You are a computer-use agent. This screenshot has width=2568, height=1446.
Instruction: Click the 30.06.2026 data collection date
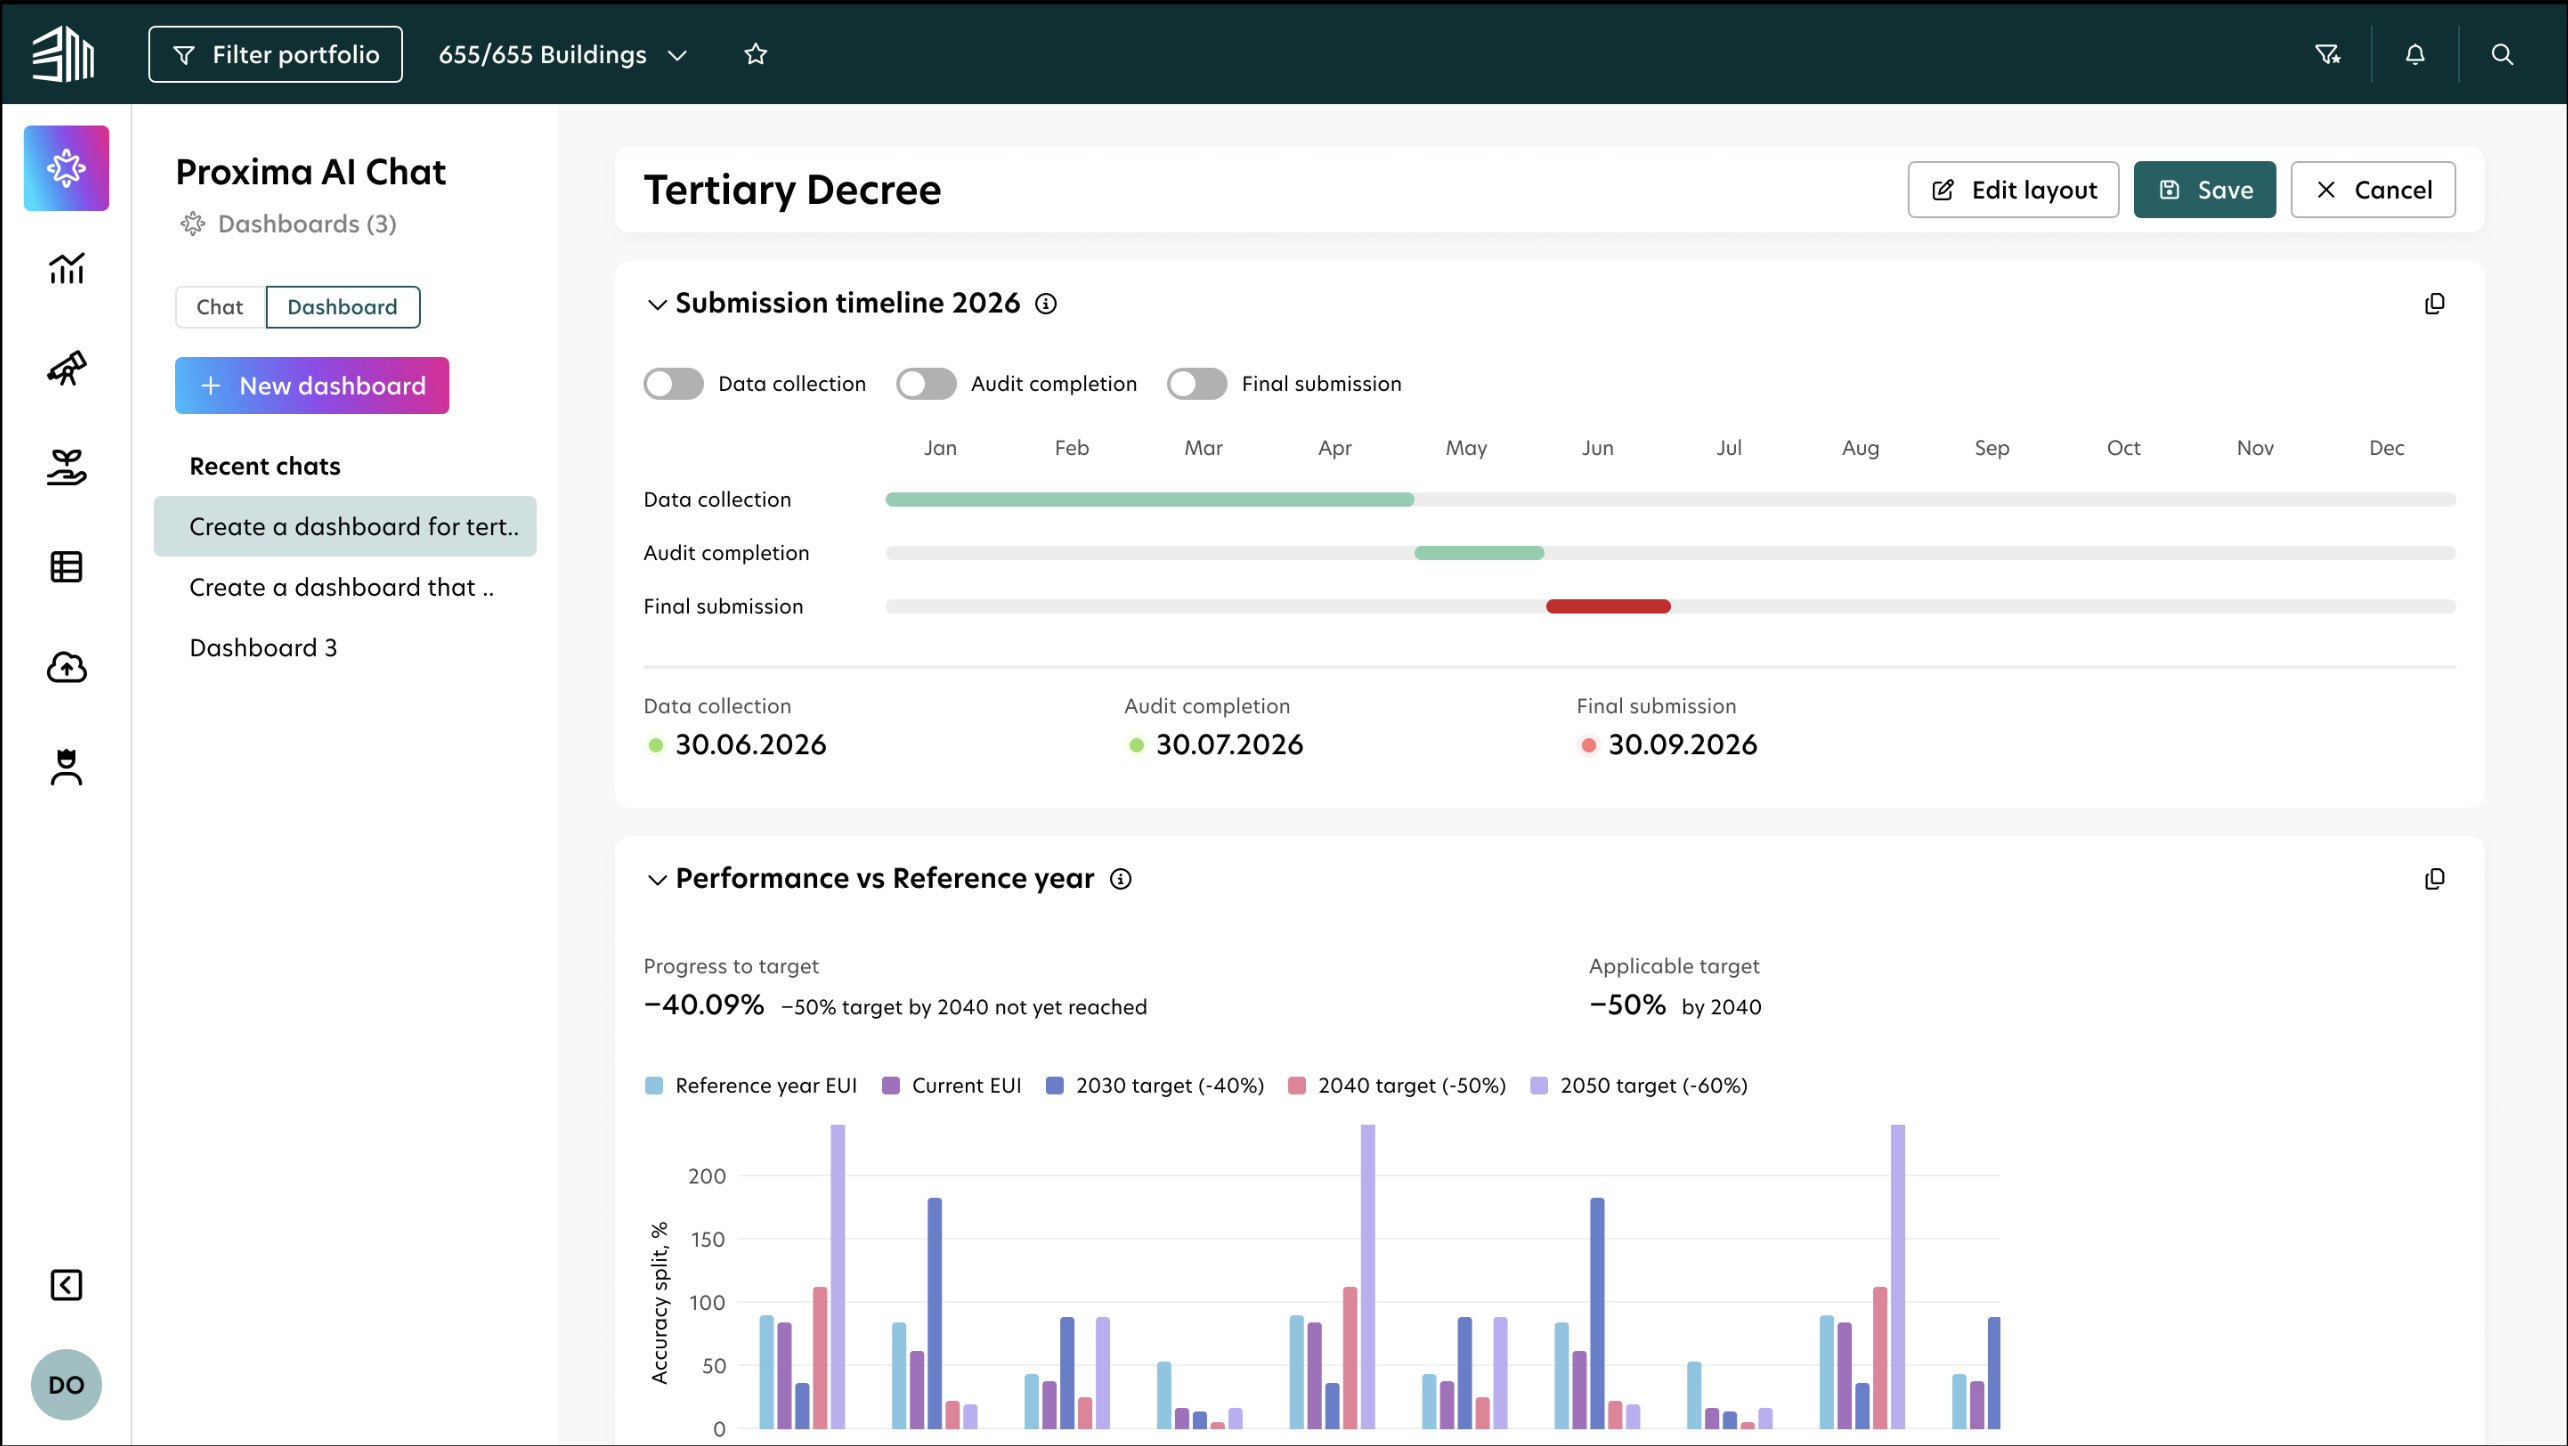point(751,745)
